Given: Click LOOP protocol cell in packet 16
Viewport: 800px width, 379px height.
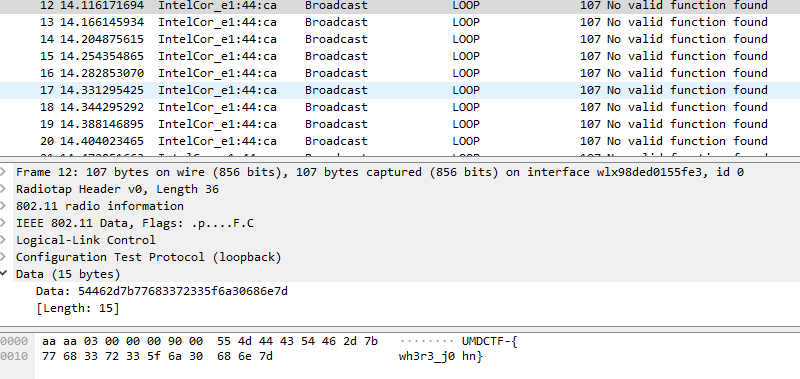Looking at the screenshot, I should [x=466, y=73].
